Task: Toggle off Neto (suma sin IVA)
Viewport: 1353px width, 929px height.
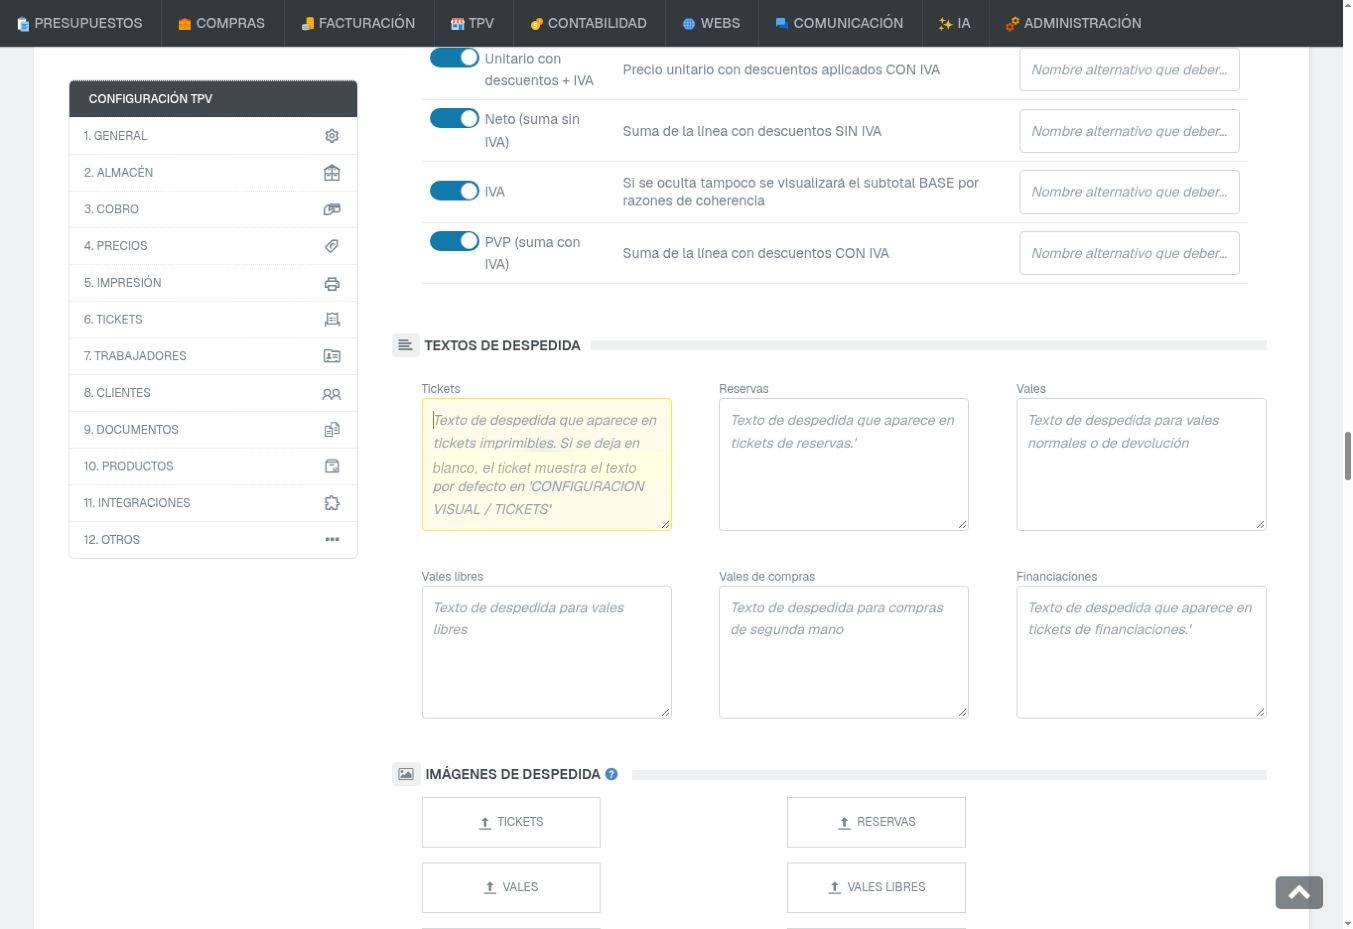Action: [x=454, y=118]
